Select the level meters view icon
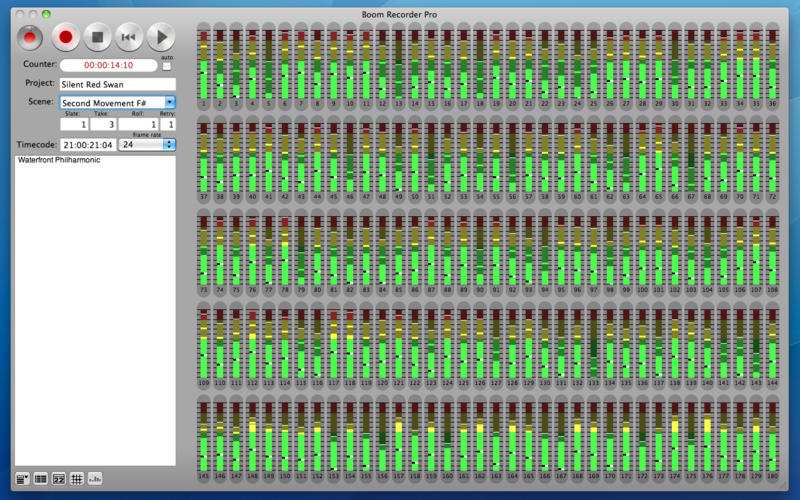Screen dimensions: 800x500 point(96,479)
